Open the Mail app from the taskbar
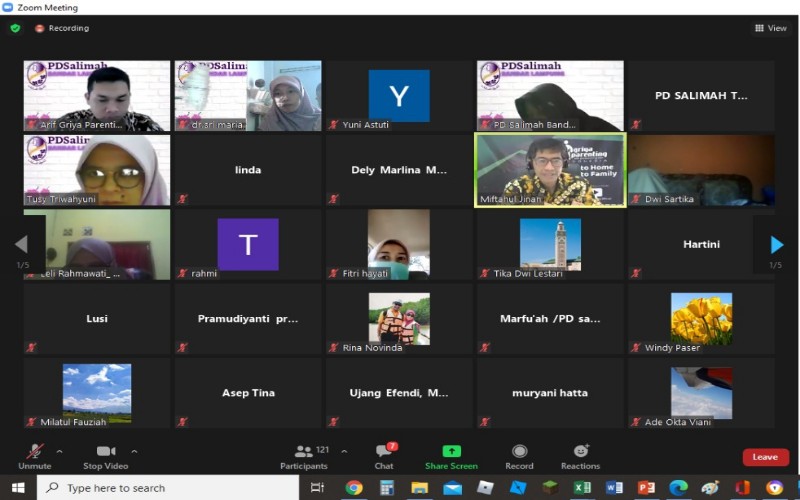The image size is (800, 500). (x=452, y=488)
